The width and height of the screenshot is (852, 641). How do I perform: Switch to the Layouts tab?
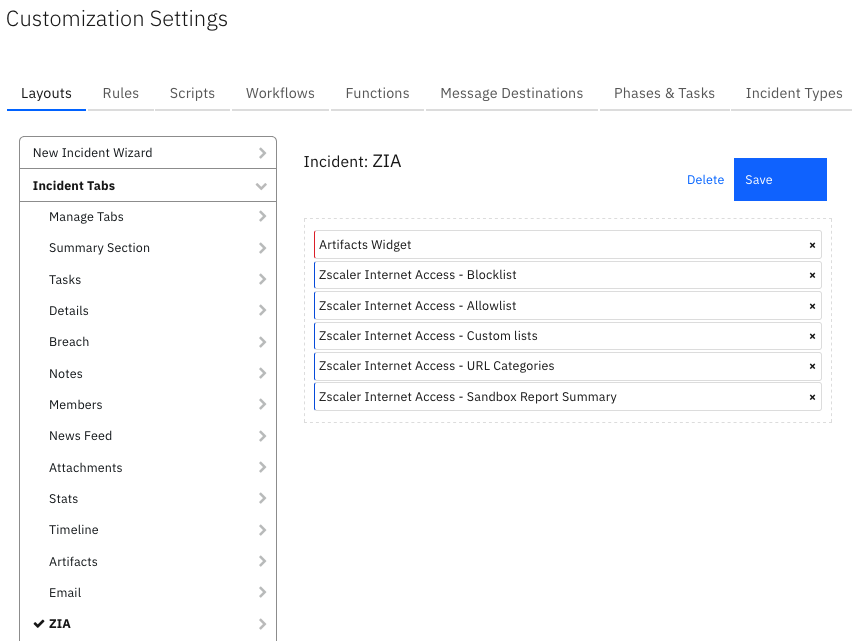coord(46,93)
